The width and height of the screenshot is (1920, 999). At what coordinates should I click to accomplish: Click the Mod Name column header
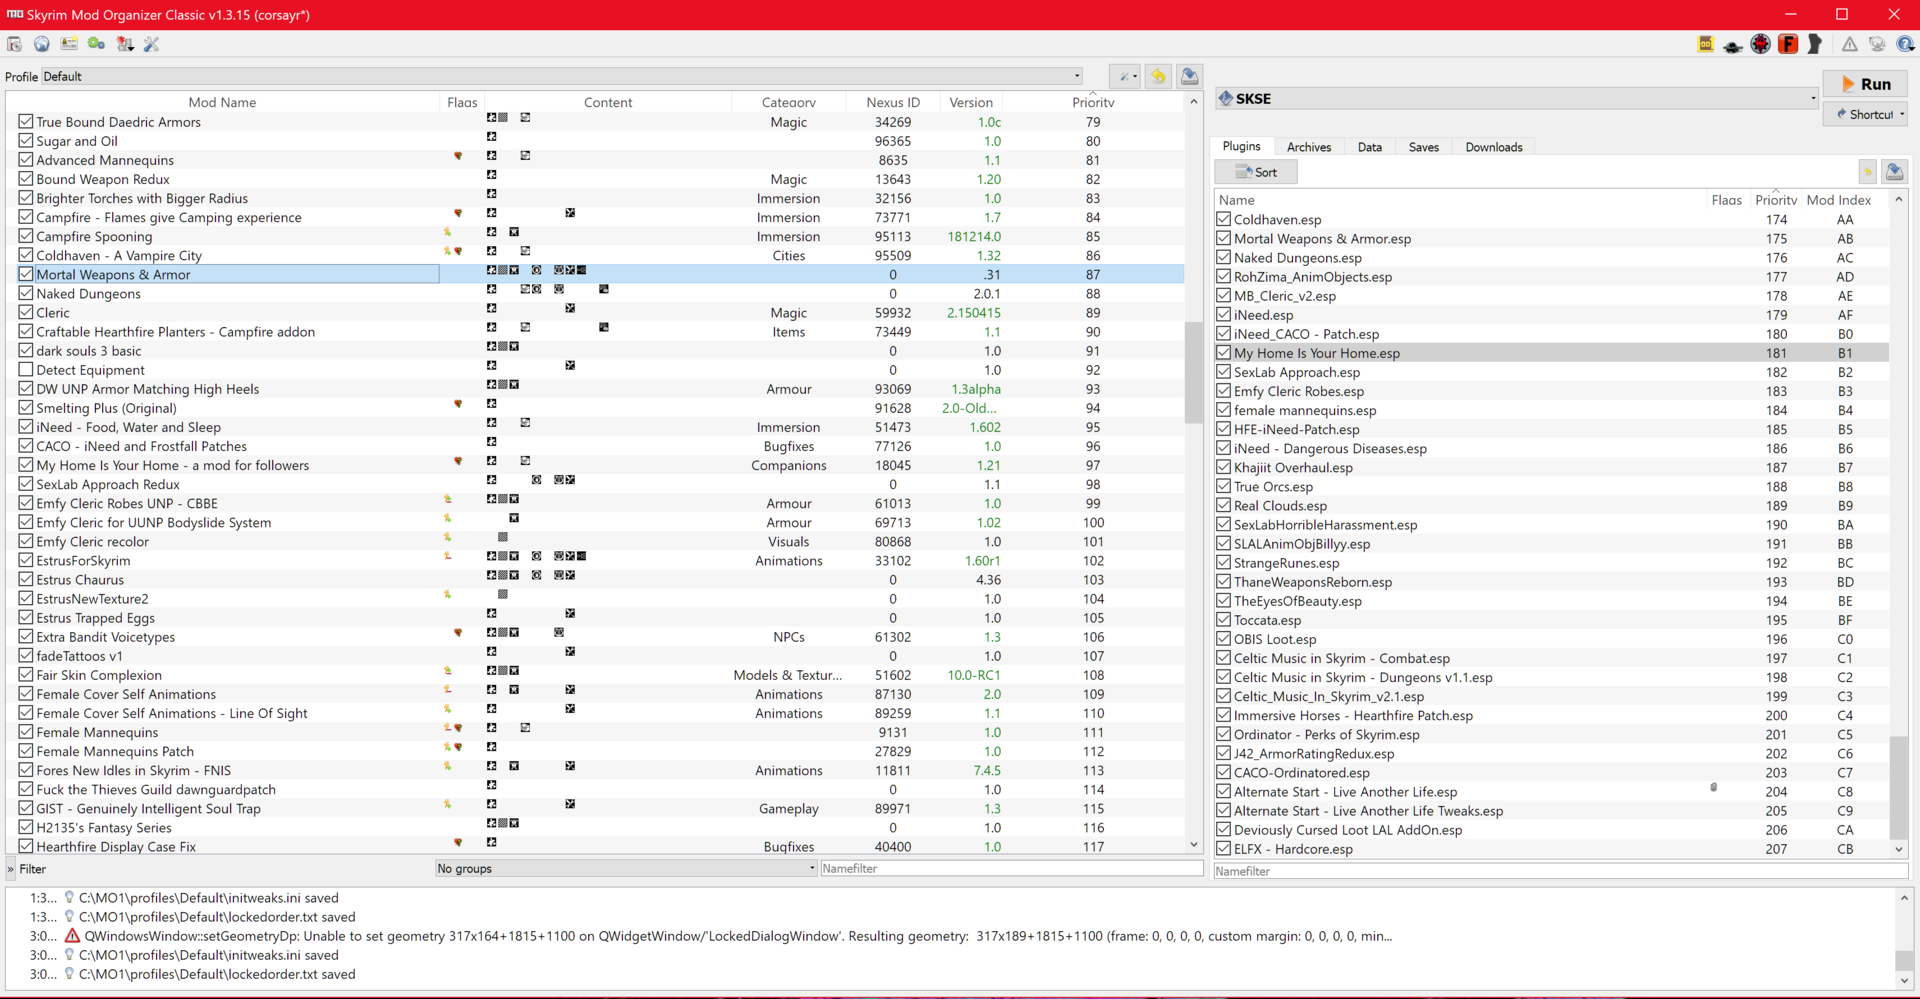coord(222,102)
